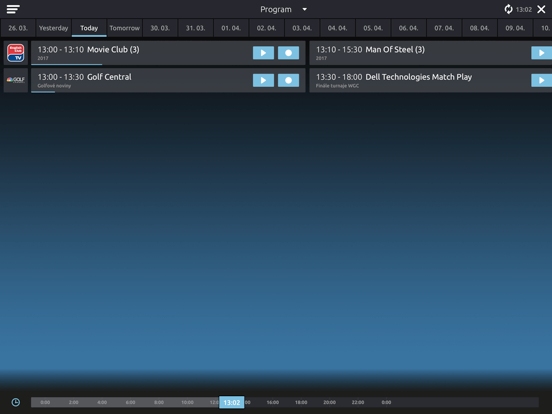The height and width of the screenshot is (414, 552).
Task: Record Golf Central program
Action: [x=288, y=80]
